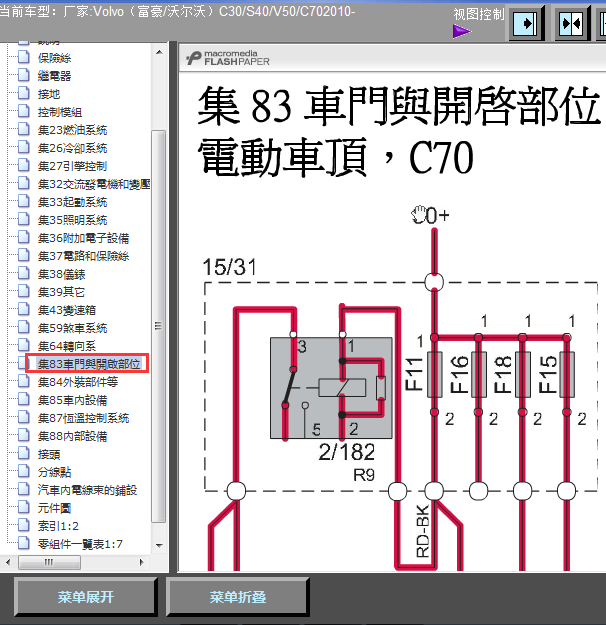Open 集64轉向系
The image size is (606, 625).
tap(67, 346)
